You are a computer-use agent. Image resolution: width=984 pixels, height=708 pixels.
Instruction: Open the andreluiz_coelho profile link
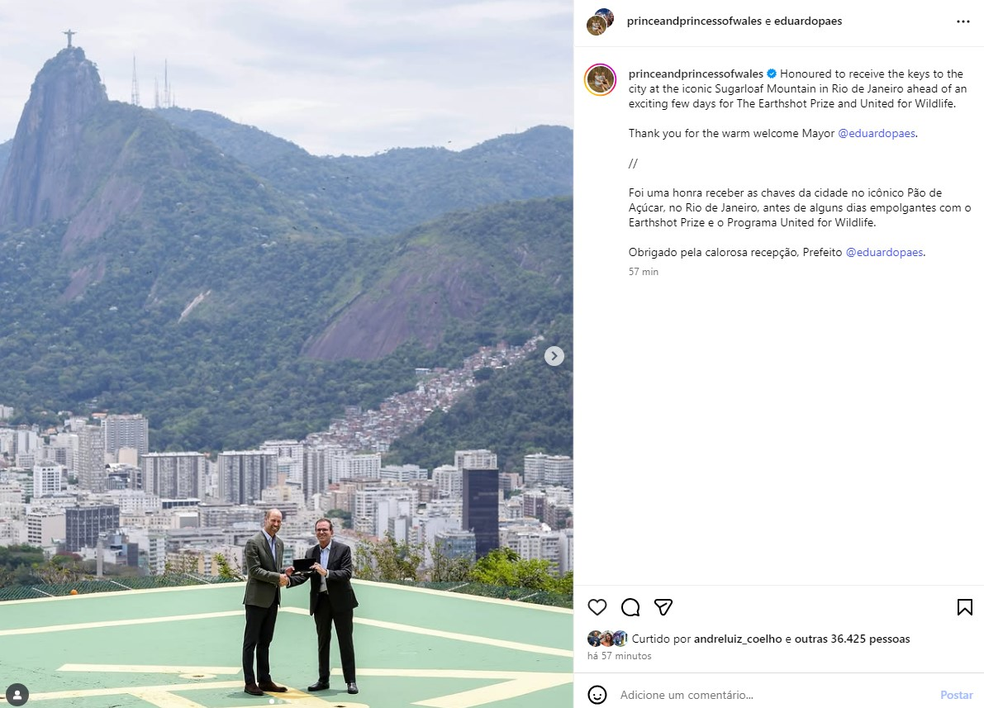(737, 639)
